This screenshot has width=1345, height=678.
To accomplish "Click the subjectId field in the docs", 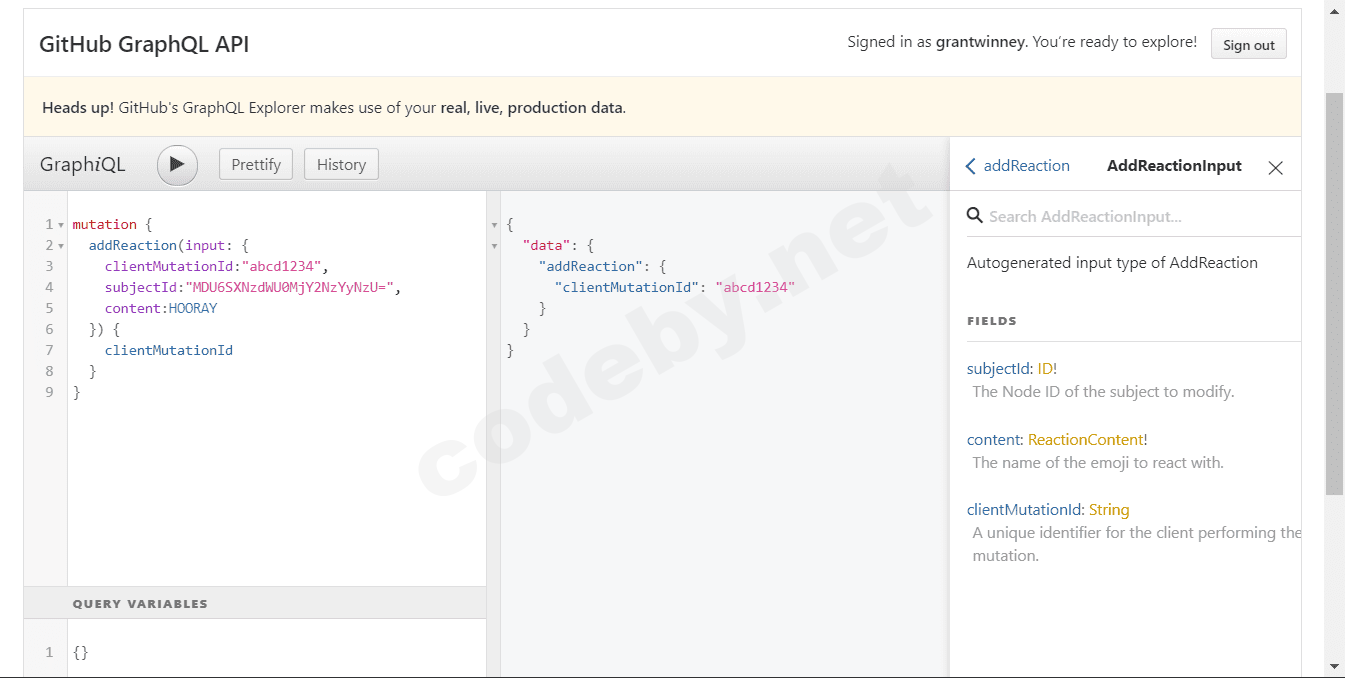I will (996, 369).
